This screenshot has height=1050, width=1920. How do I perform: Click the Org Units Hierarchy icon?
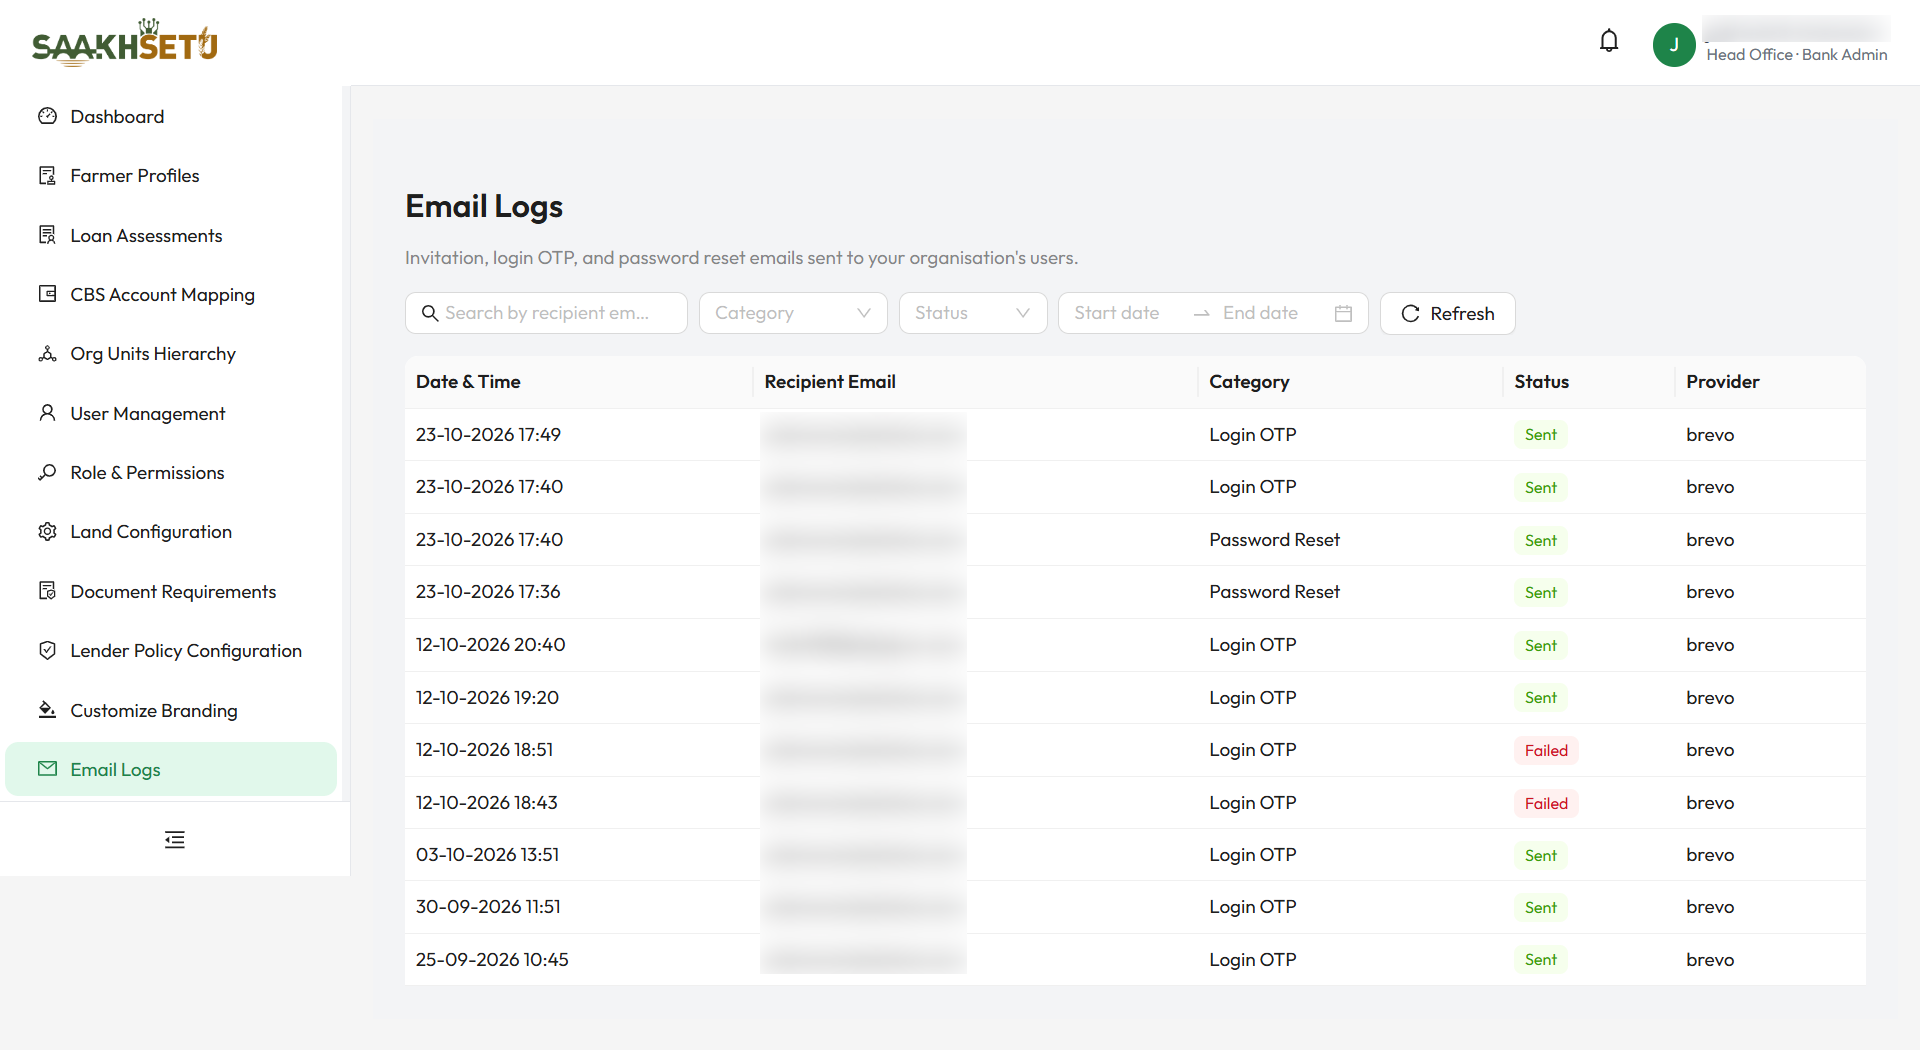point(47,354)
